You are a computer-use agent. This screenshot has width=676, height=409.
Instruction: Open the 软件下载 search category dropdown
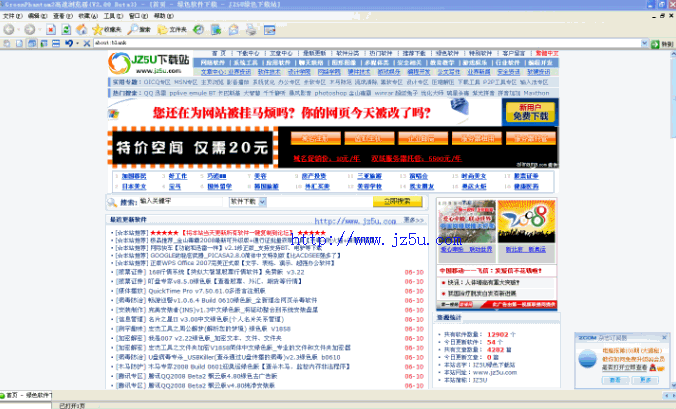263,202
